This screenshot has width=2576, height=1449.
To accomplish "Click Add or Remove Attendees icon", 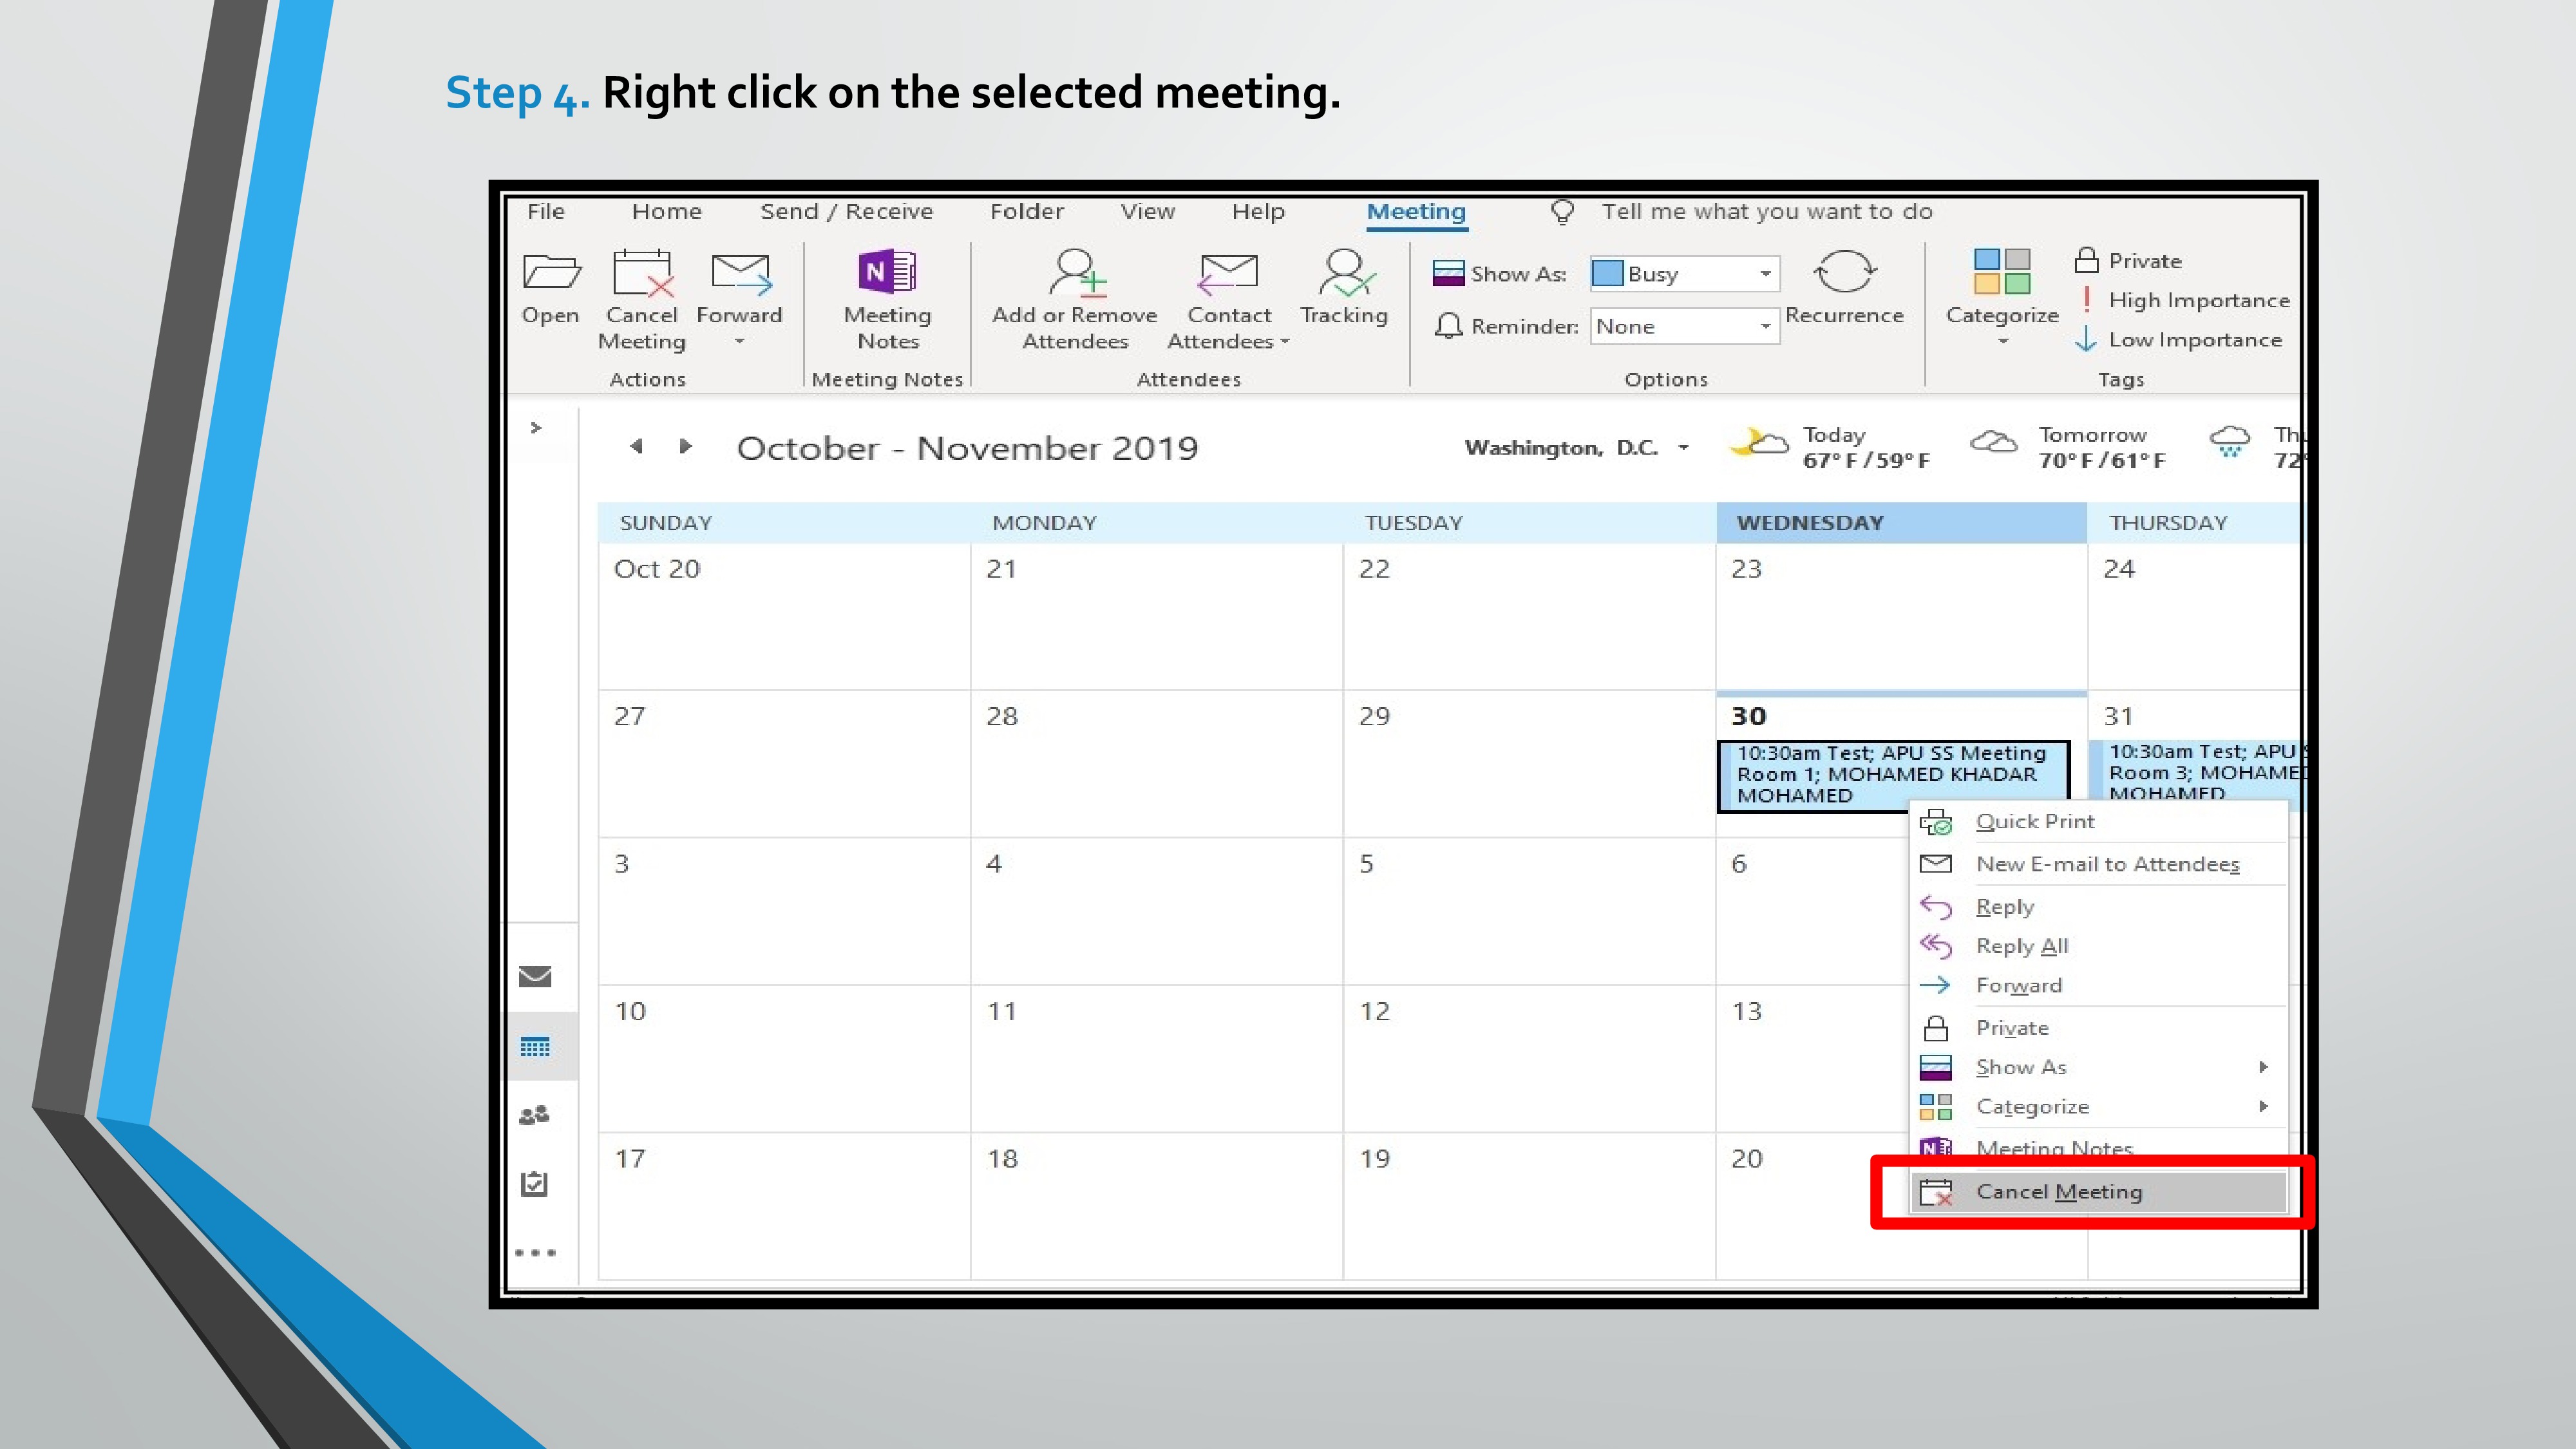I will (1076, 273).
